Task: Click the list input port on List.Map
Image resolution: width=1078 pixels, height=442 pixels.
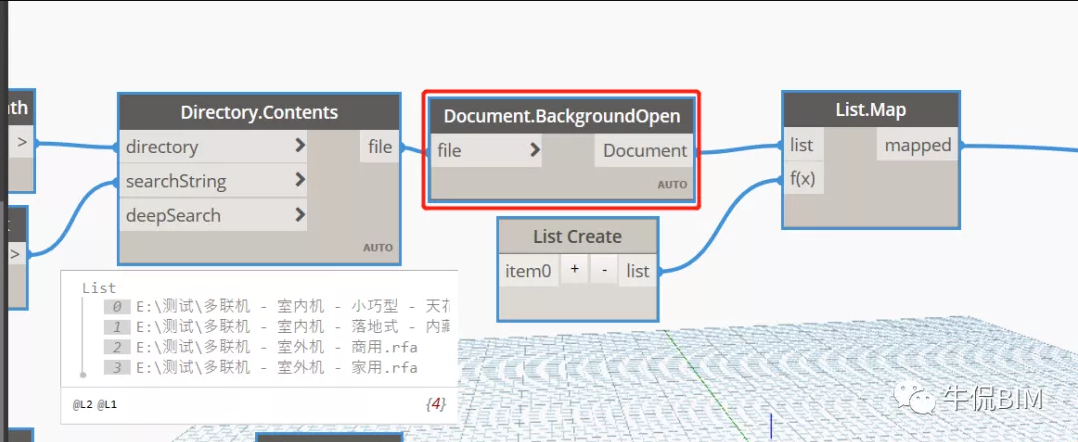Action: pyautogui.click(x=802, y=145)
